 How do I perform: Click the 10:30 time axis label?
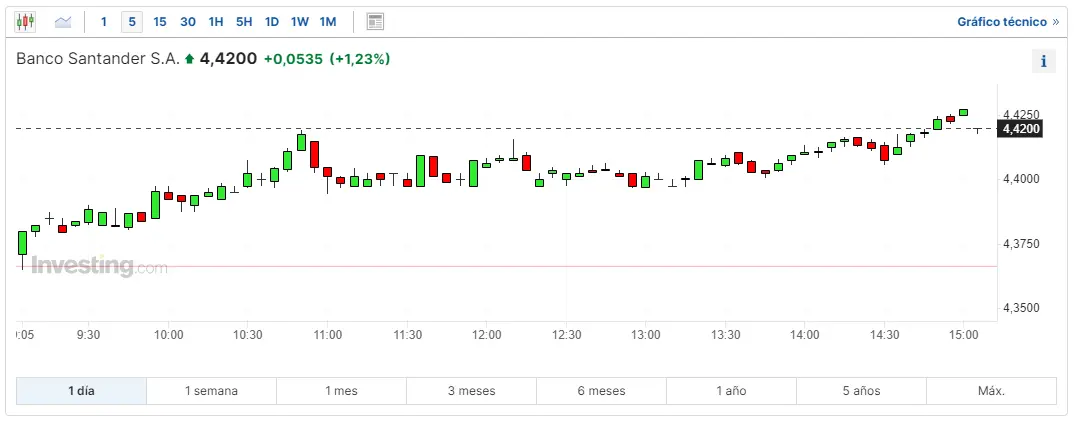point(248,335)
